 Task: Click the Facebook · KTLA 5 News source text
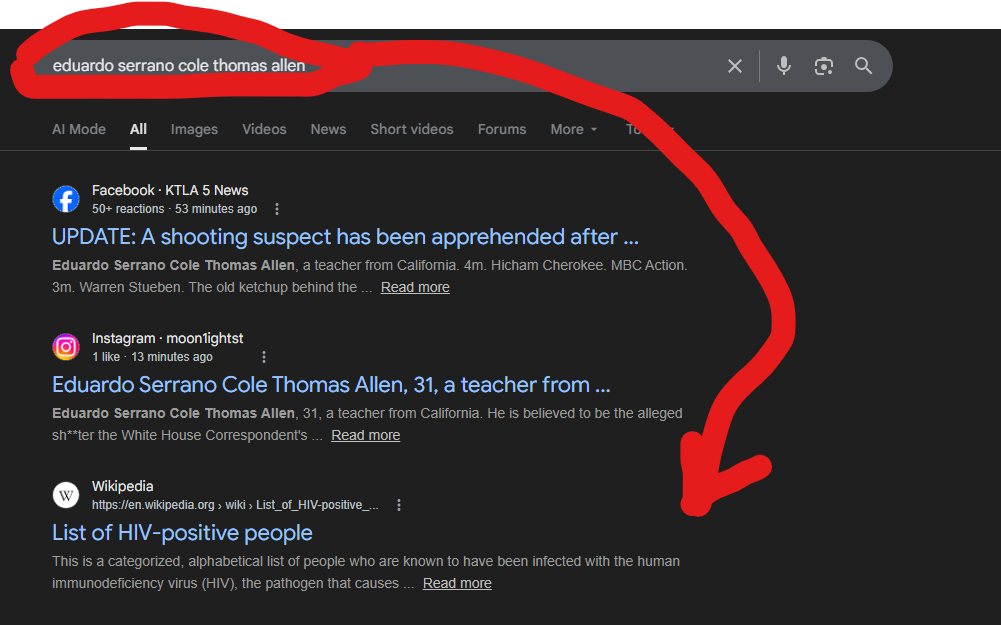tap(170, 190)
